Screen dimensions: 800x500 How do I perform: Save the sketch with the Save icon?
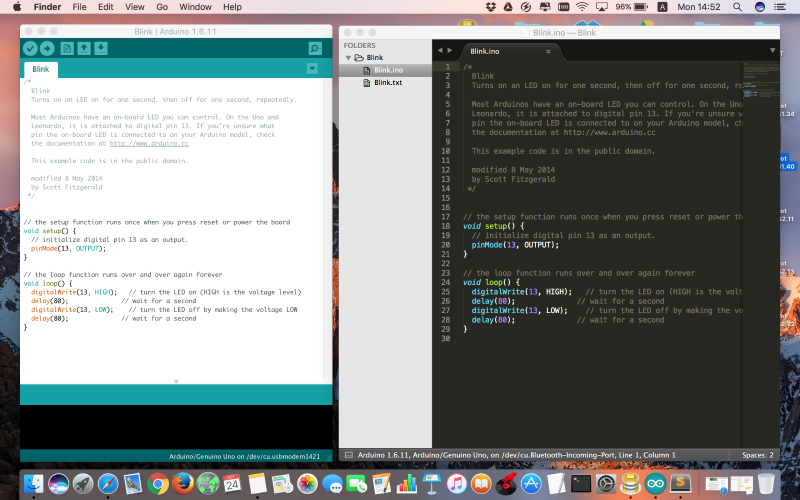click(x=101, y=48)
